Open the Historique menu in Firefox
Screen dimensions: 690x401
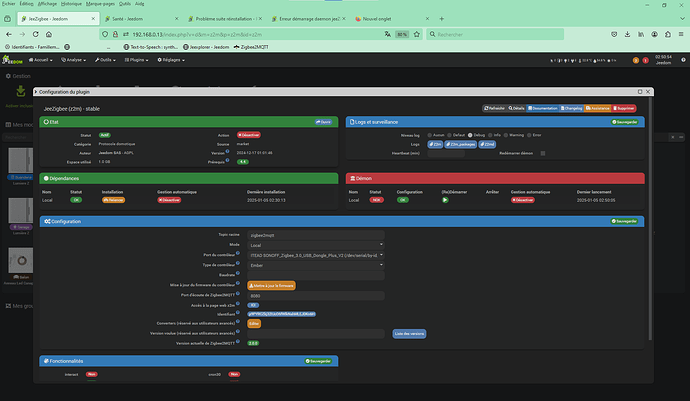[x=71, y=4]
